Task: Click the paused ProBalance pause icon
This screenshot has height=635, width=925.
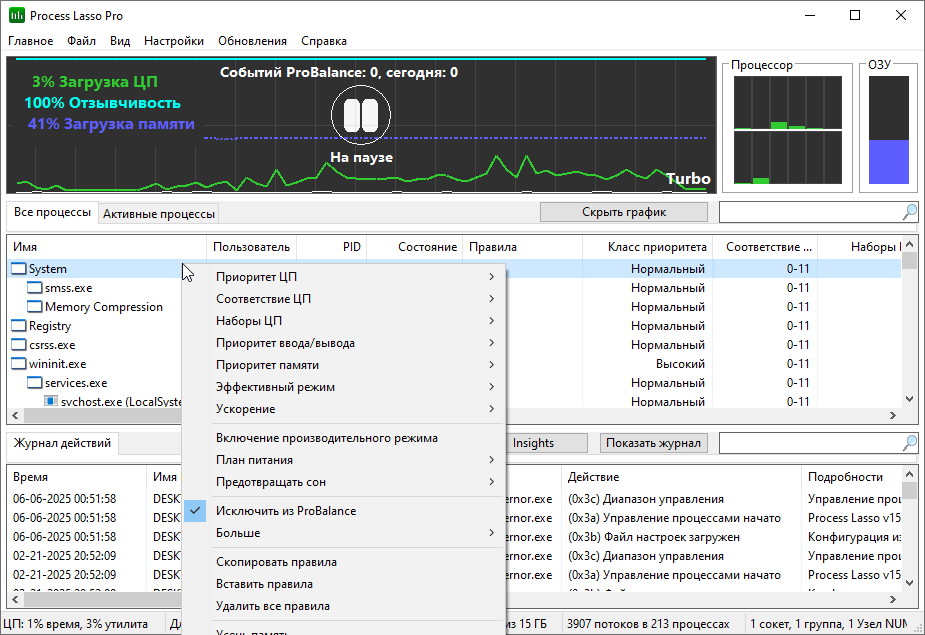Action: (360, 114)
